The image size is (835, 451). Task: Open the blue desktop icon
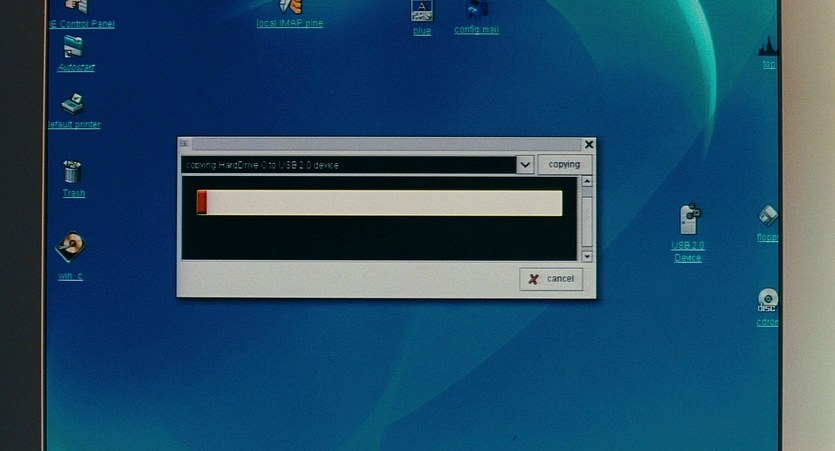[x=422, y=11]
